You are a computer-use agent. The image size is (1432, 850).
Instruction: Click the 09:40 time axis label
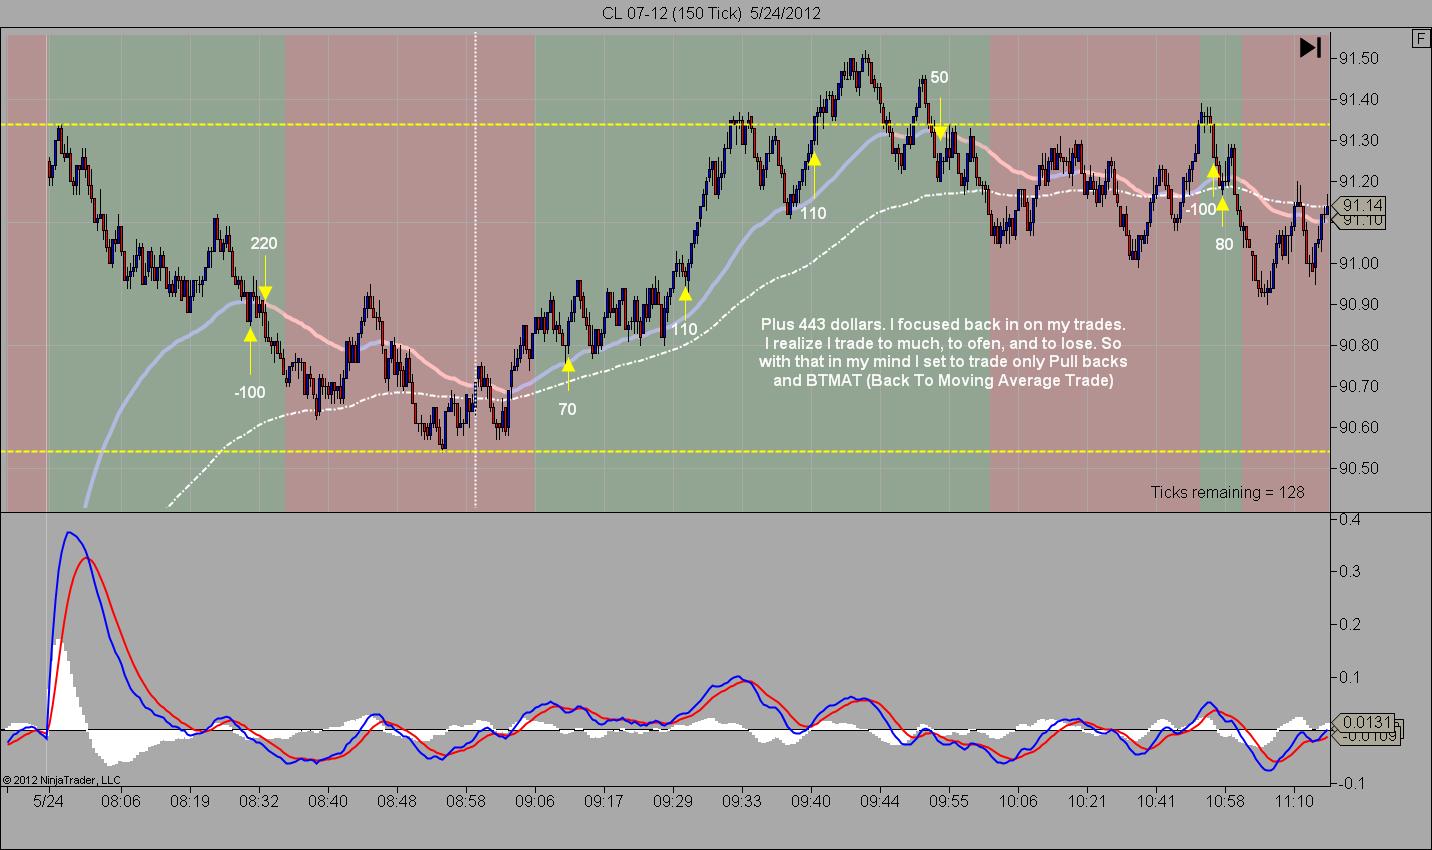pos(810,801)
